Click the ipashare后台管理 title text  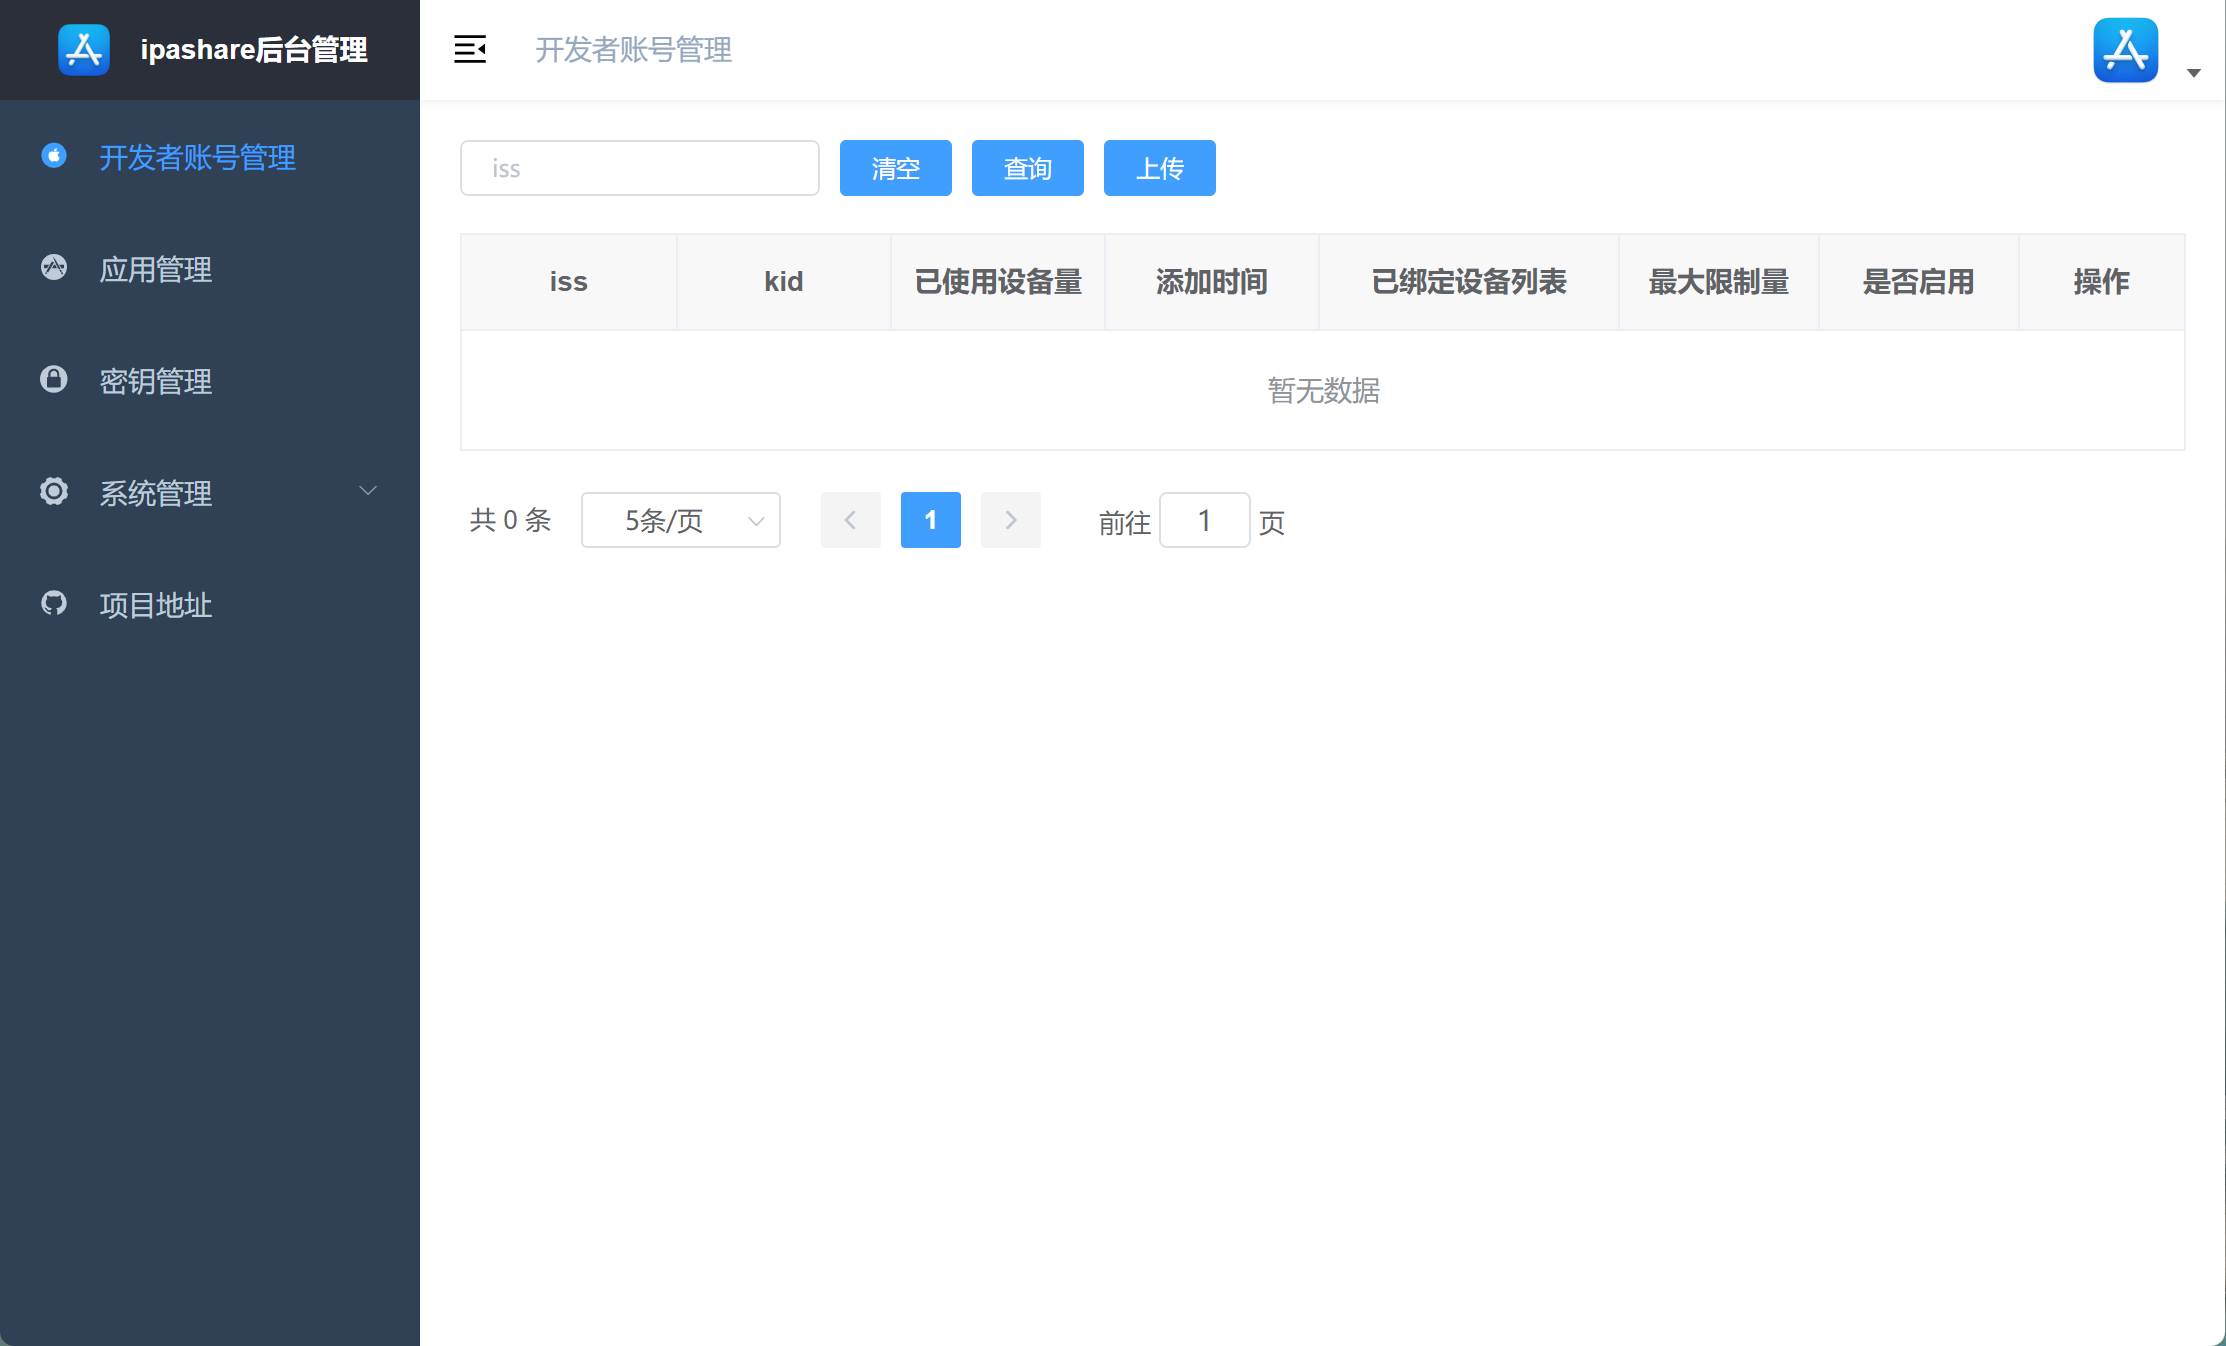[254, 50]
